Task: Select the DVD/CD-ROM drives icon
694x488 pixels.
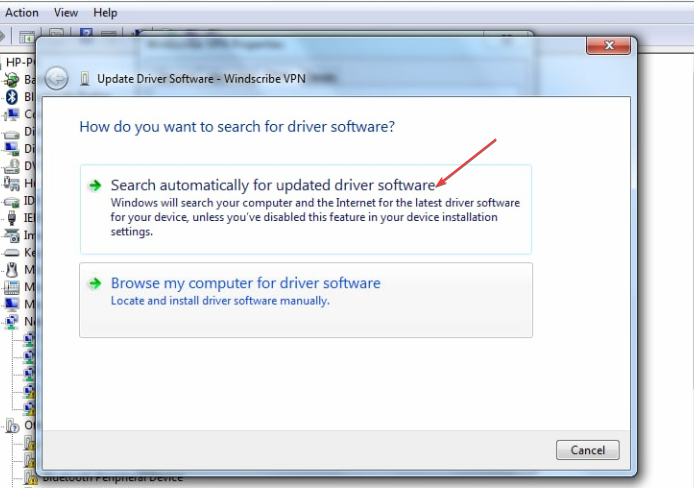Action: pos(11,166)
